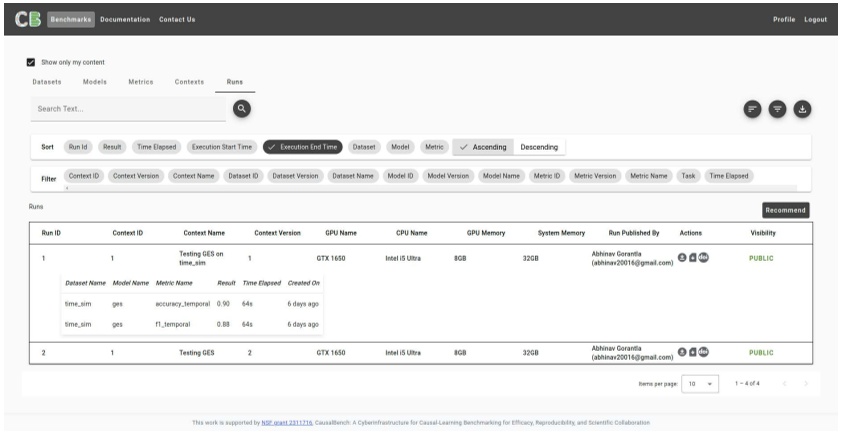Click the filter options round icon

pos(777,110)
